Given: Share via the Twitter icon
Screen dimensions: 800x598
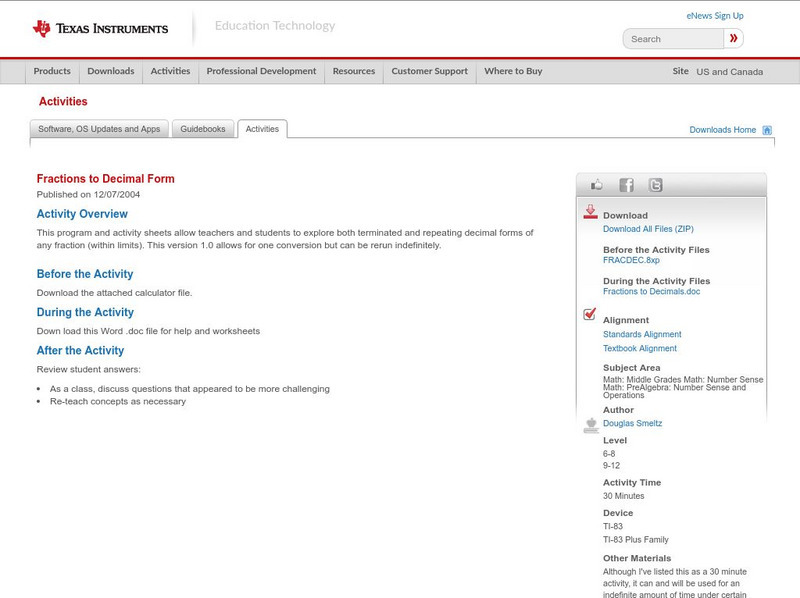Looking at the screenshot, I should click(655, 185).
